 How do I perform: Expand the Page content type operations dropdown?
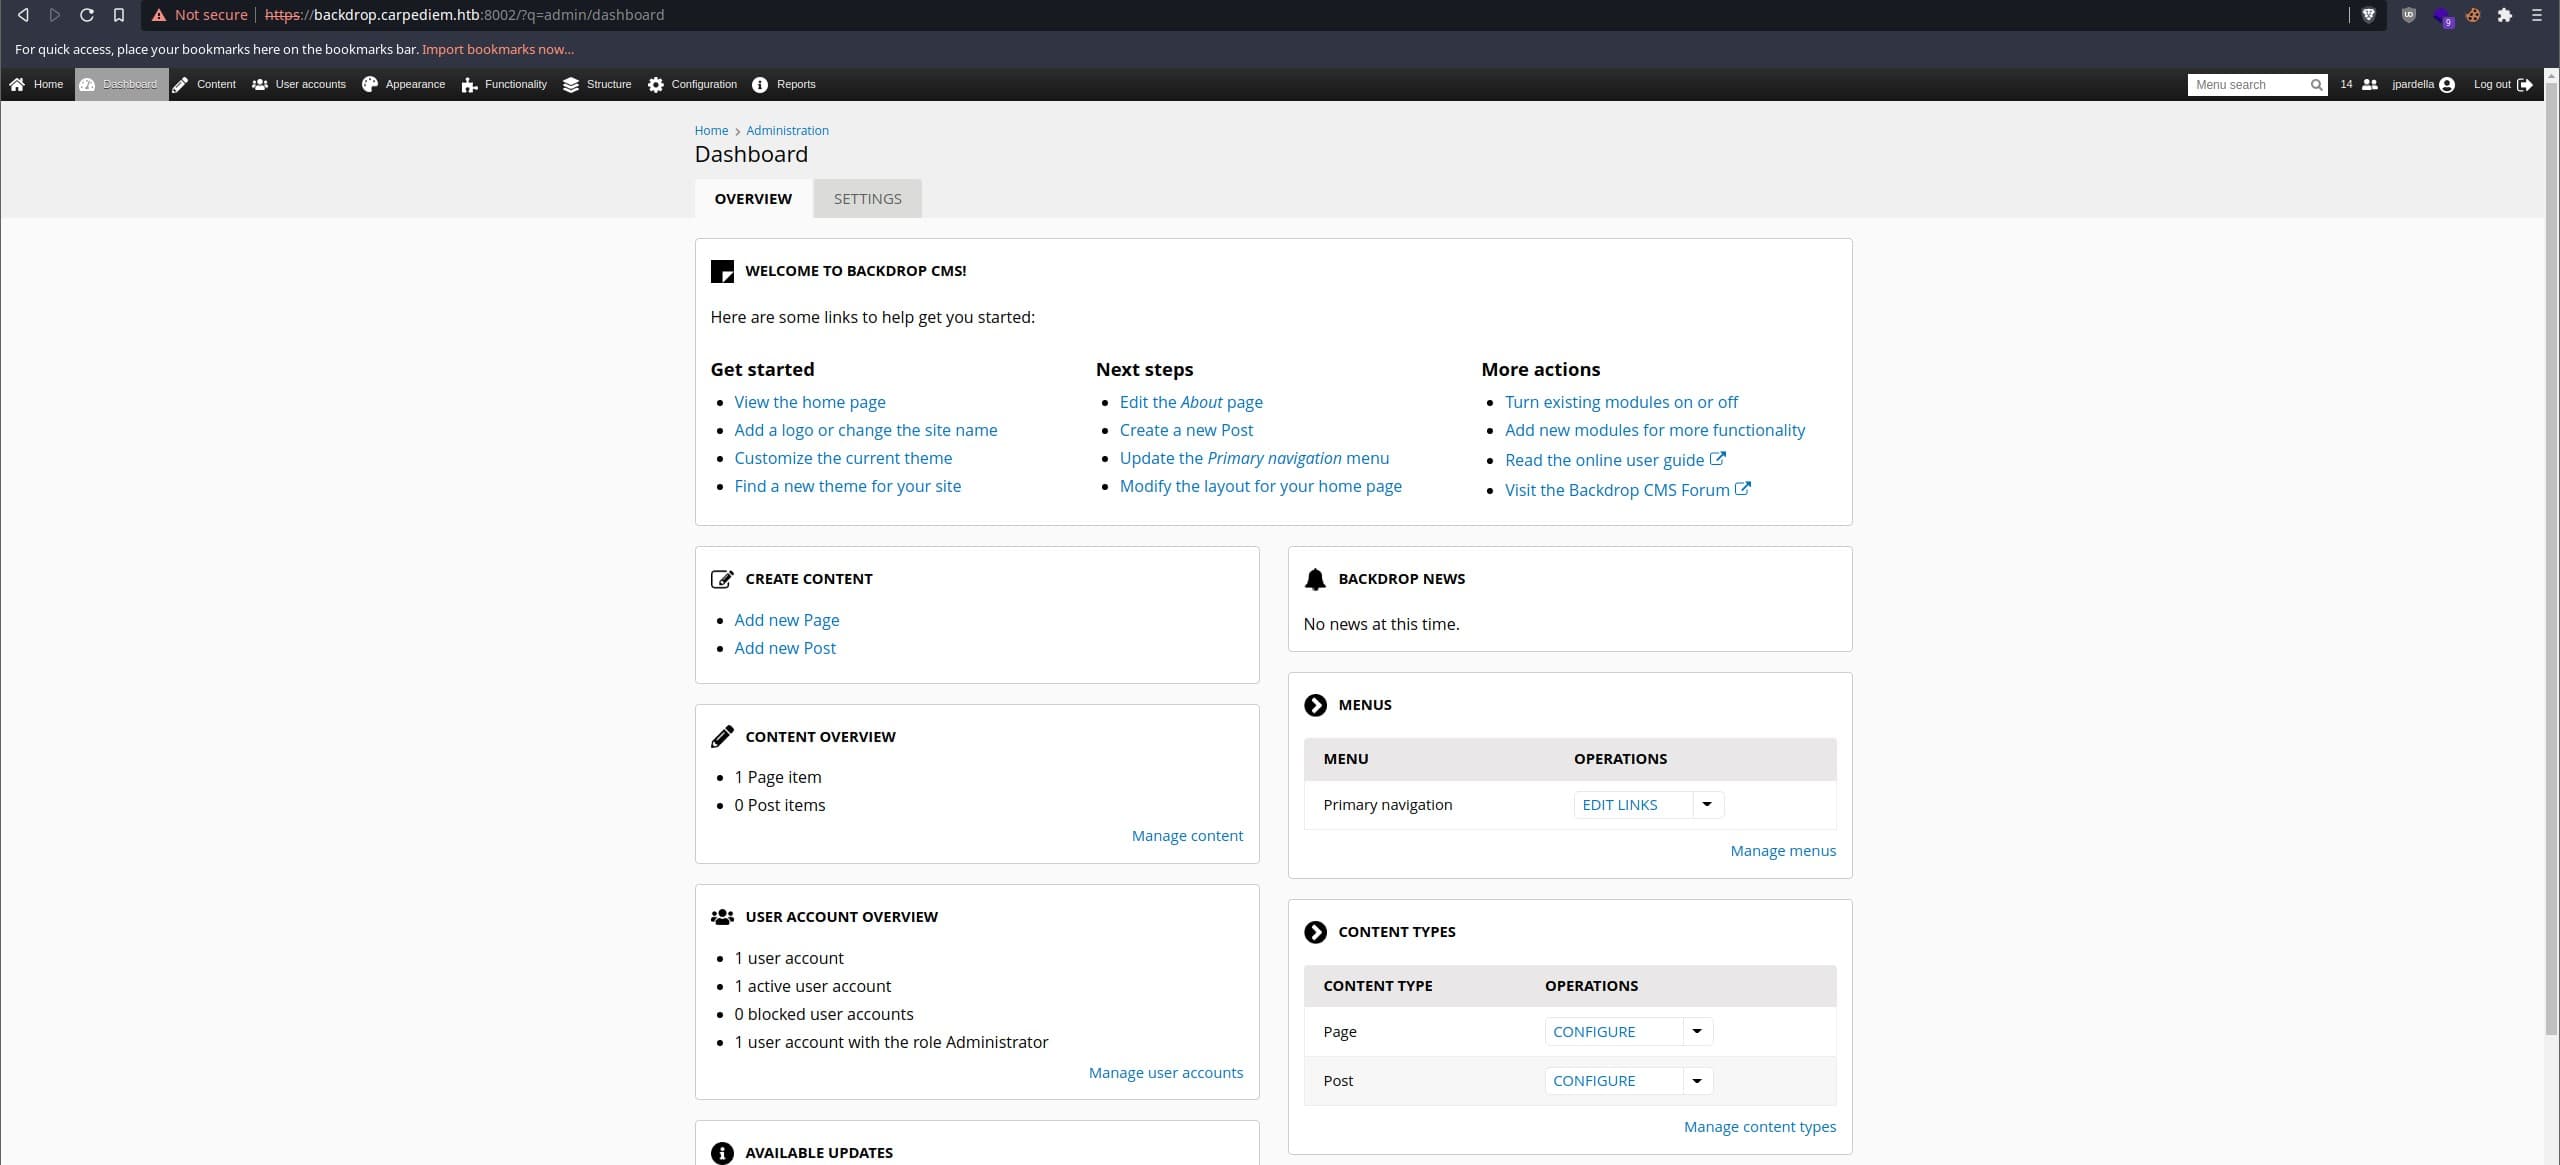(x=1697, y=1032)
